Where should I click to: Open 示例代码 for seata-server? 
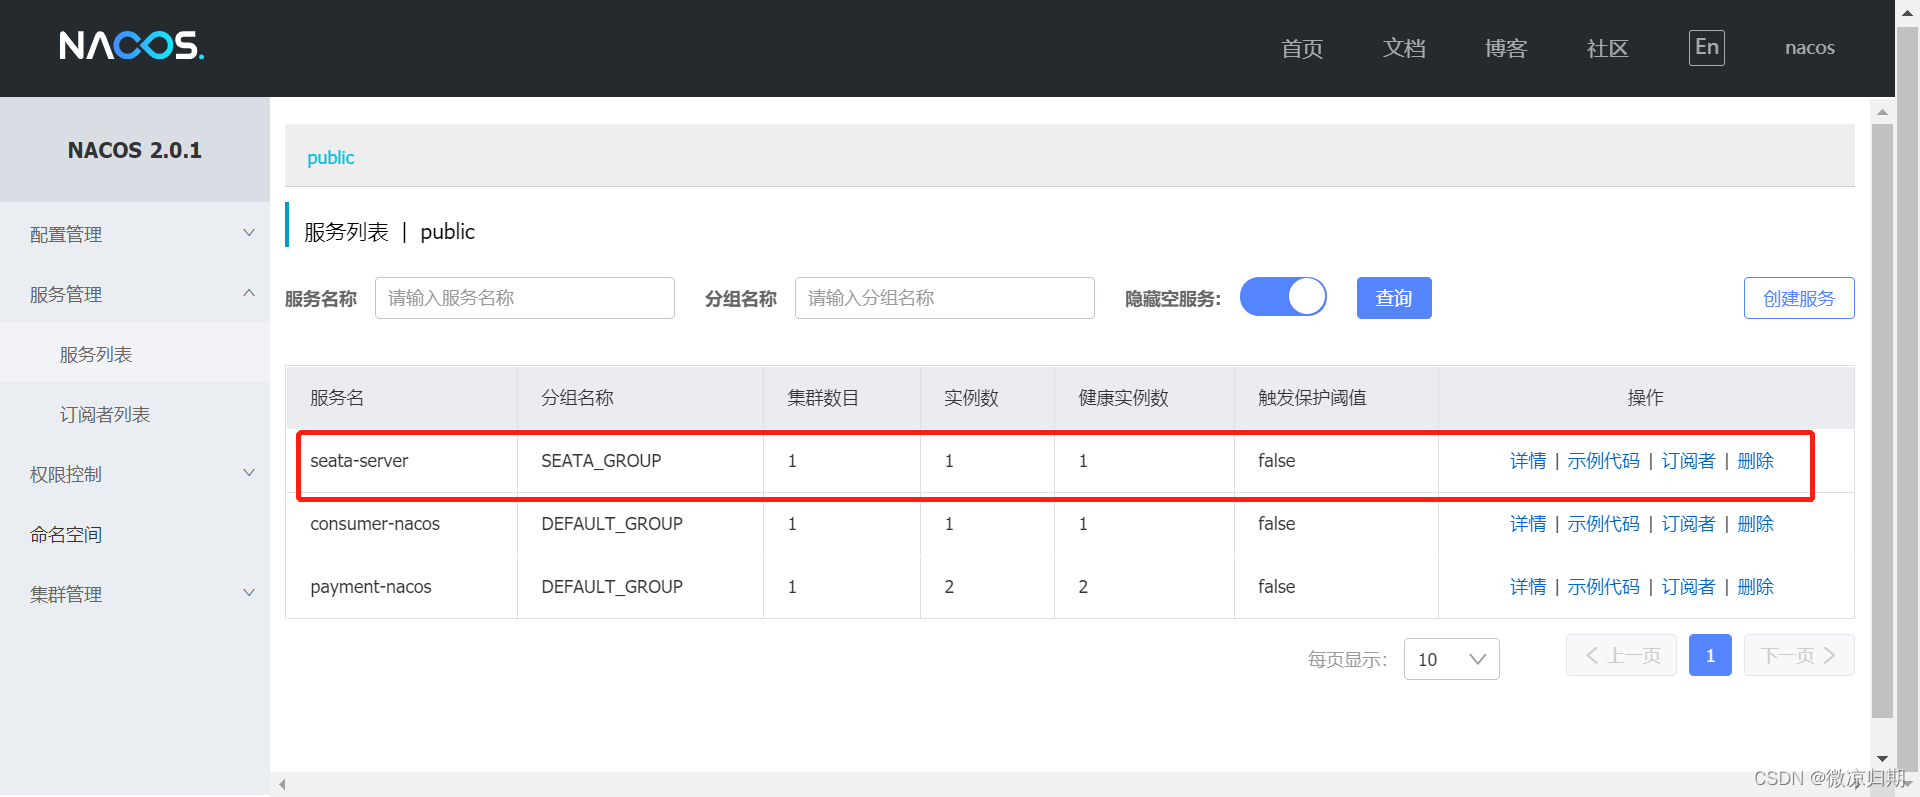1603,461
